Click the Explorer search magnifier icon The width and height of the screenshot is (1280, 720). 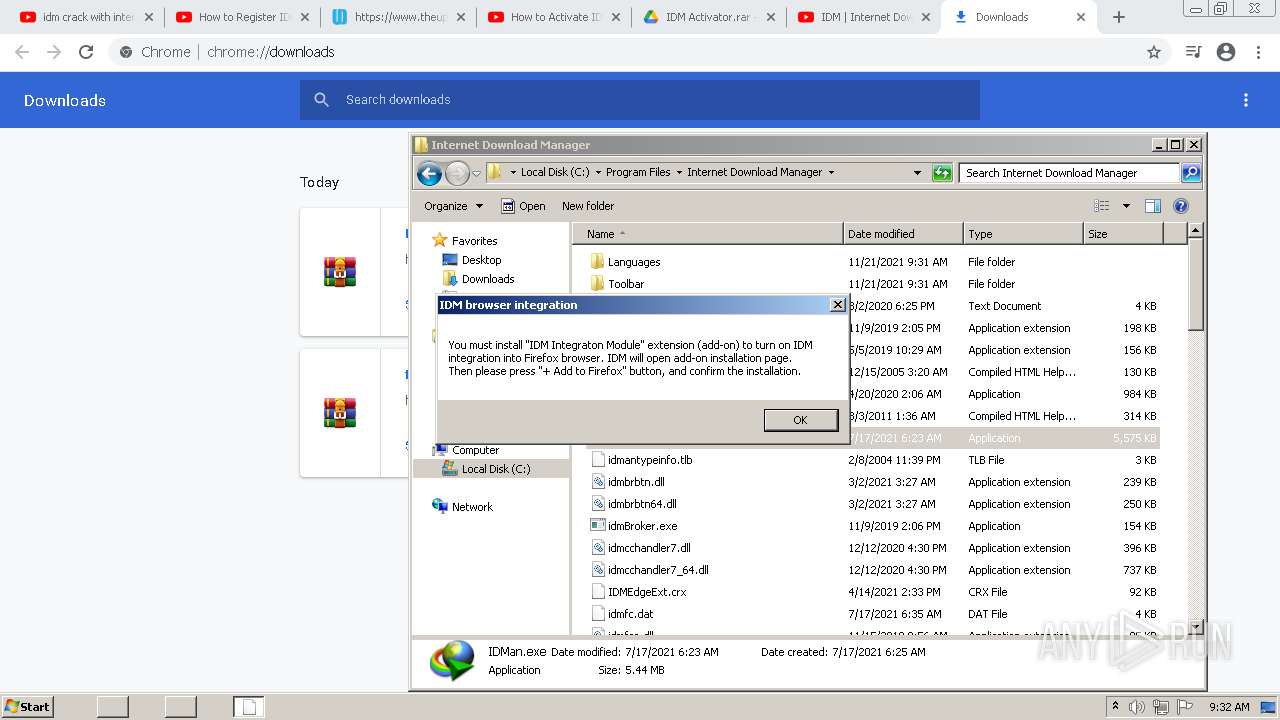click(1191, 173)
